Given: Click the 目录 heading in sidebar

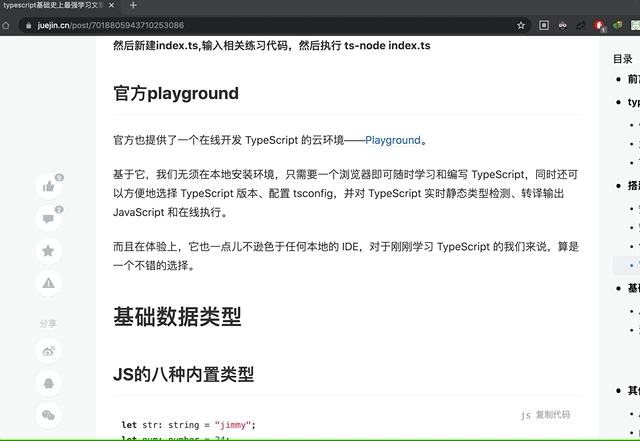Looking at the screenshot, I should tap(622, 59).
